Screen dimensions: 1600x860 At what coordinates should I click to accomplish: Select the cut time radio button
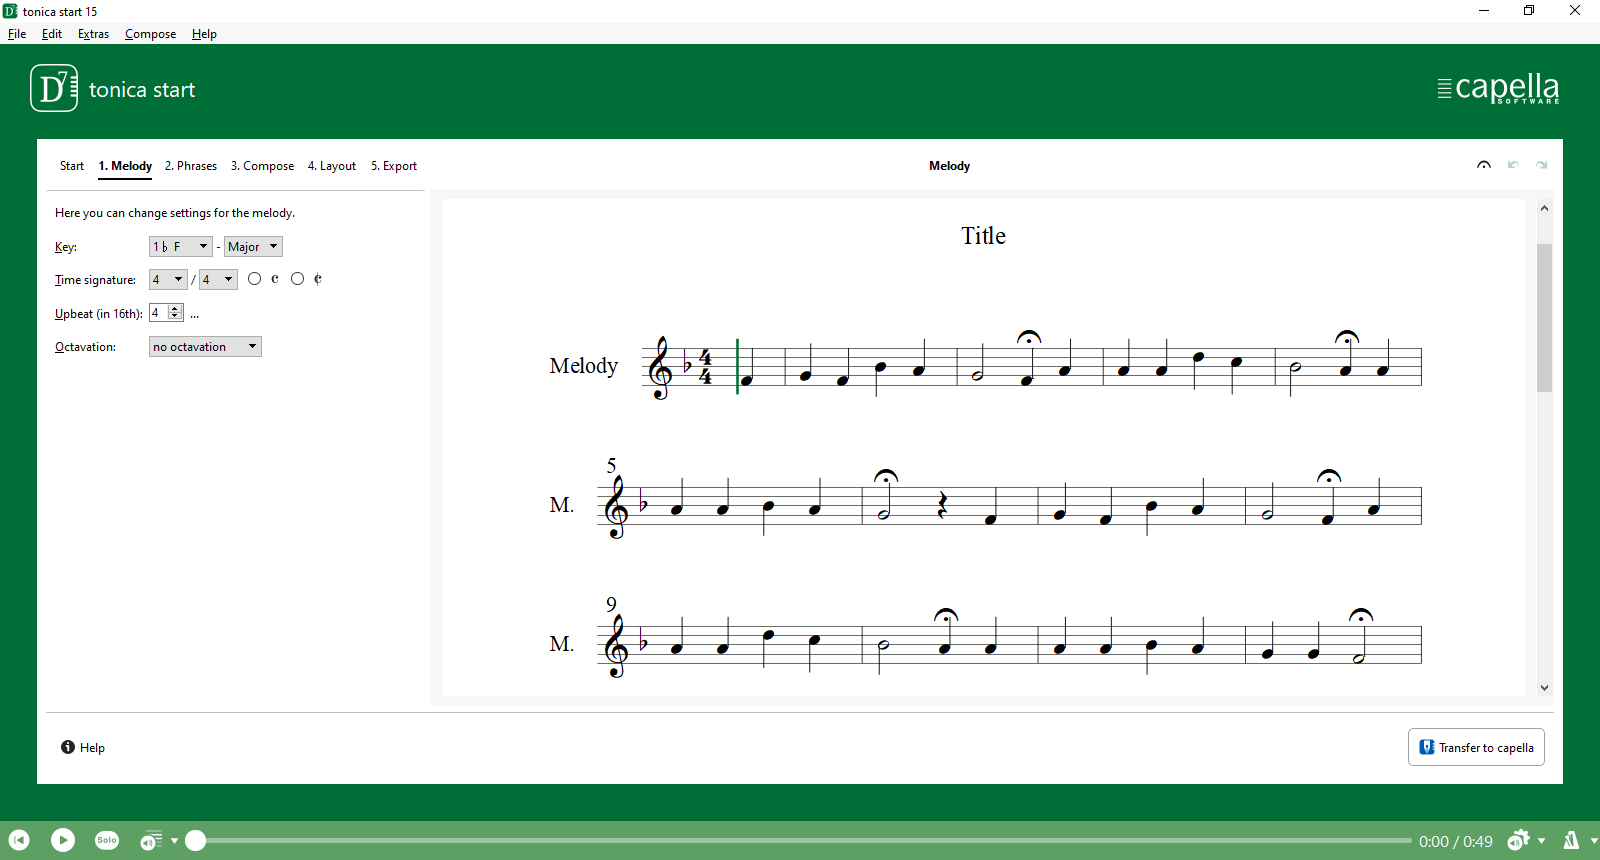[x=297, y=279]
